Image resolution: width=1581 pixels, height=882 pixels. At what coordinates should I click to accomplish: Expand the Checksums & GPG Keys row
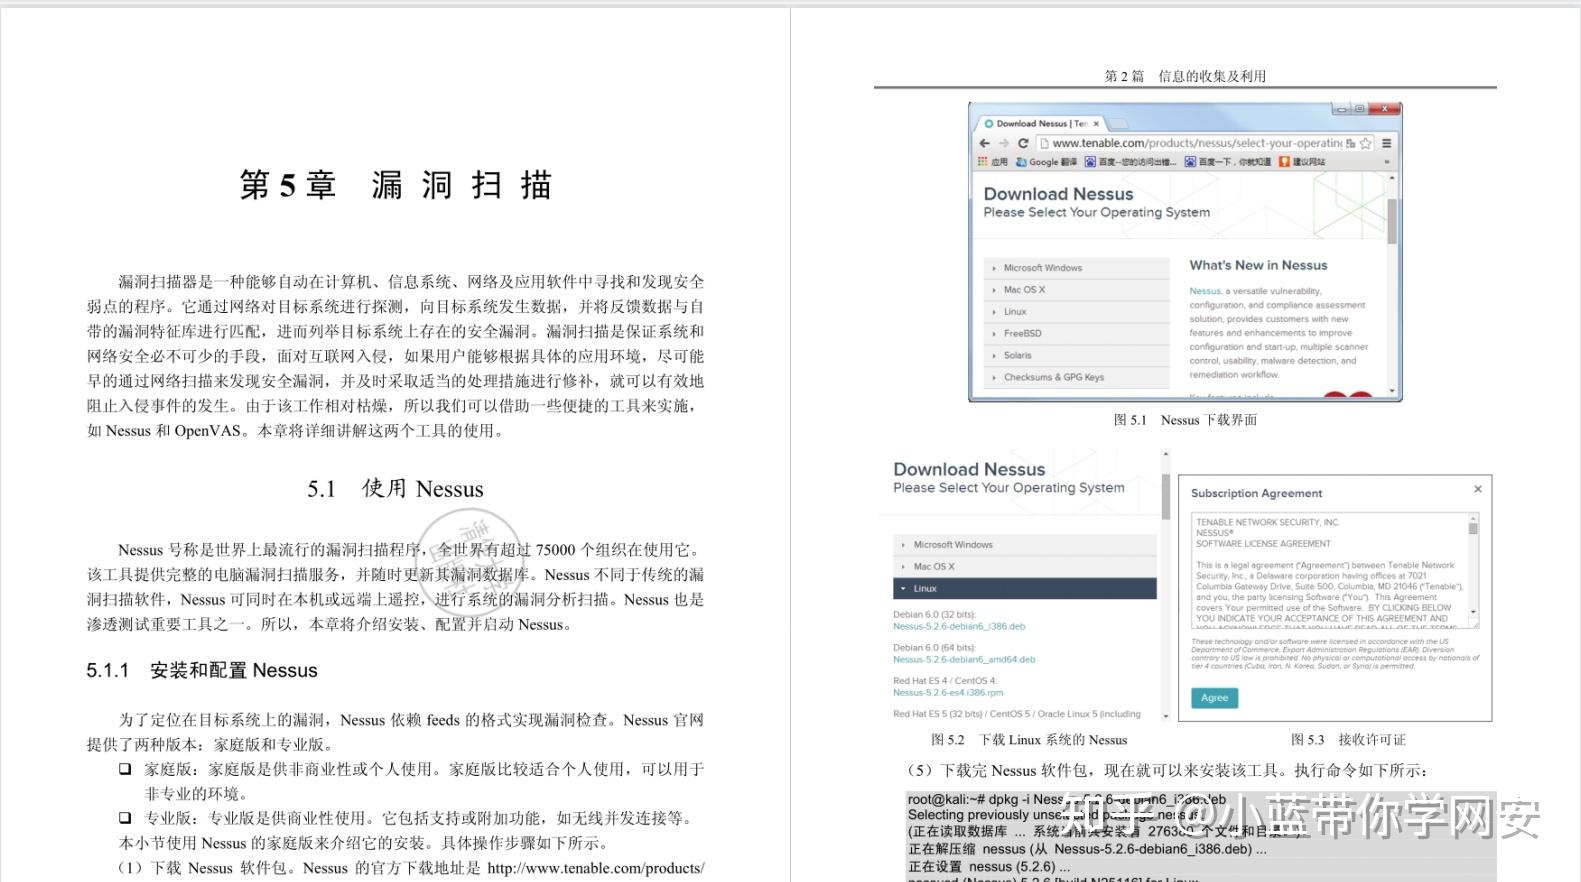click(1076, 378)
